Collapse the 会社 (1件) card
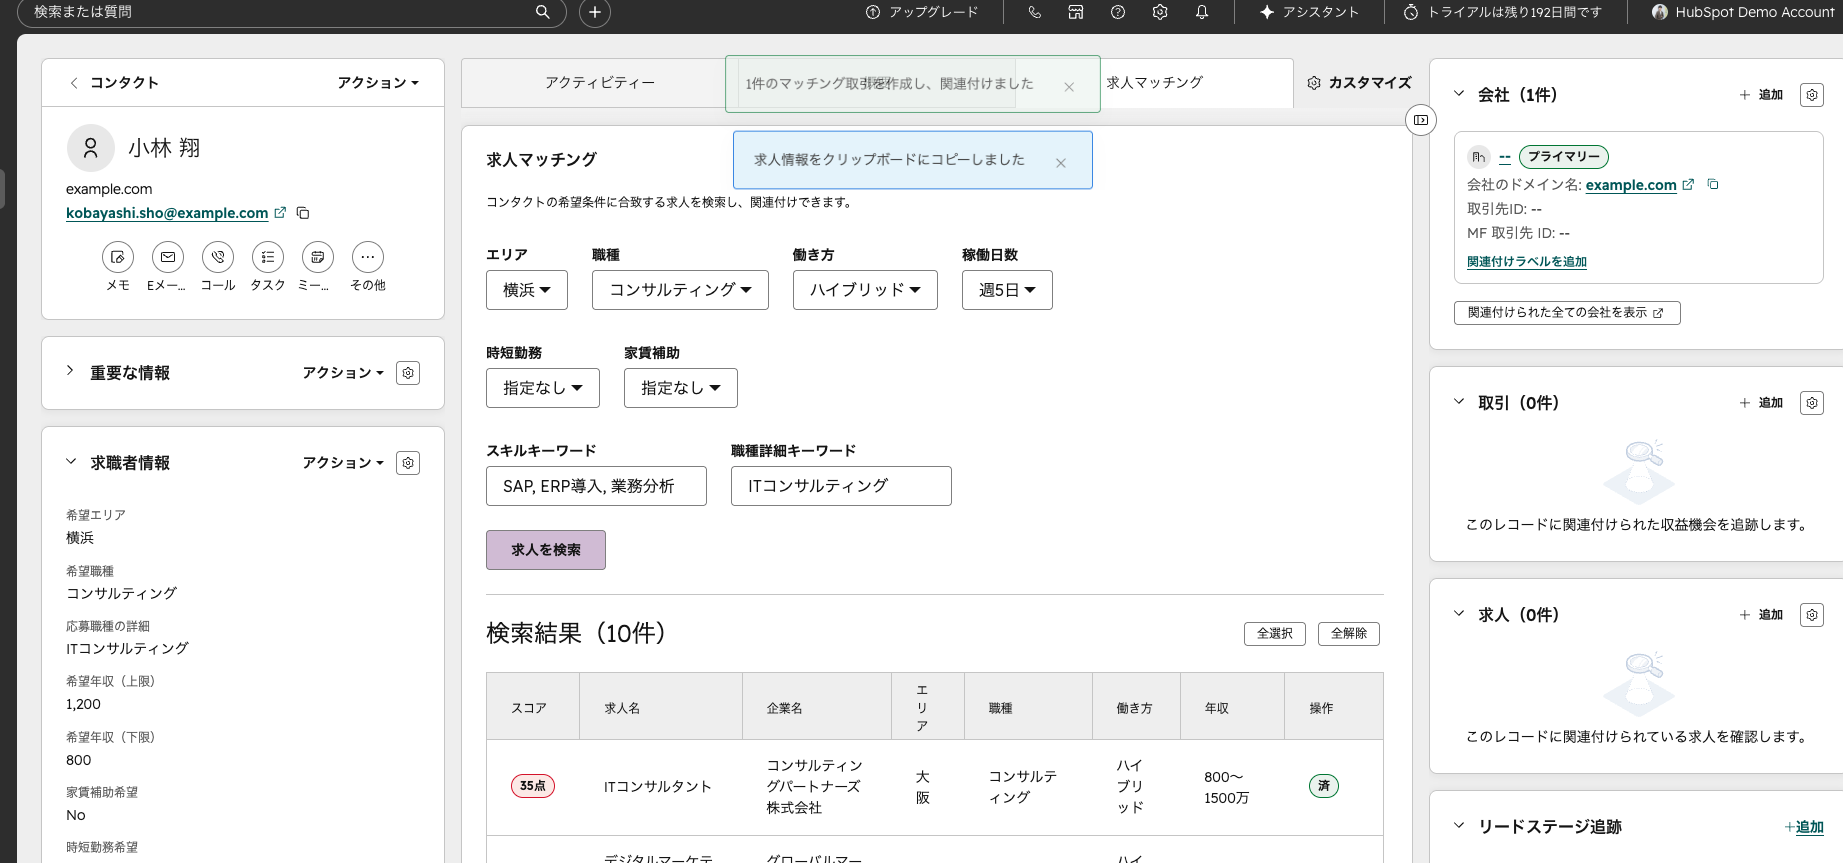 pos(1459,93)
